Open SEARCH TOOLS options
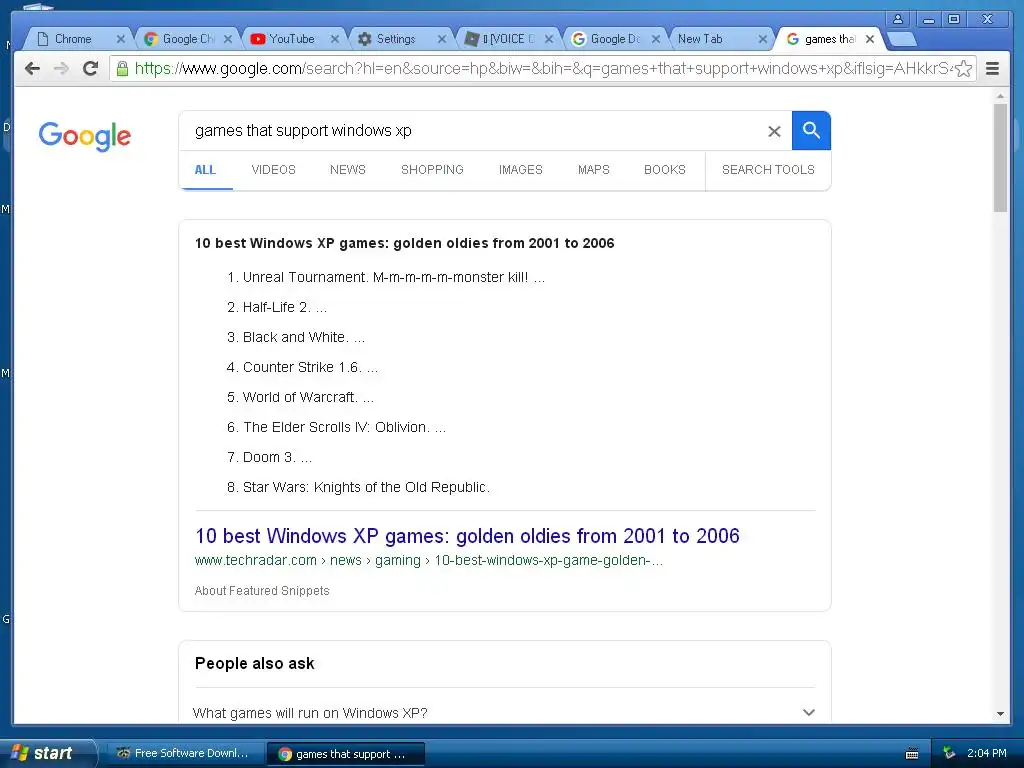This screenshot has height=768, width=1024. [768, 170]
